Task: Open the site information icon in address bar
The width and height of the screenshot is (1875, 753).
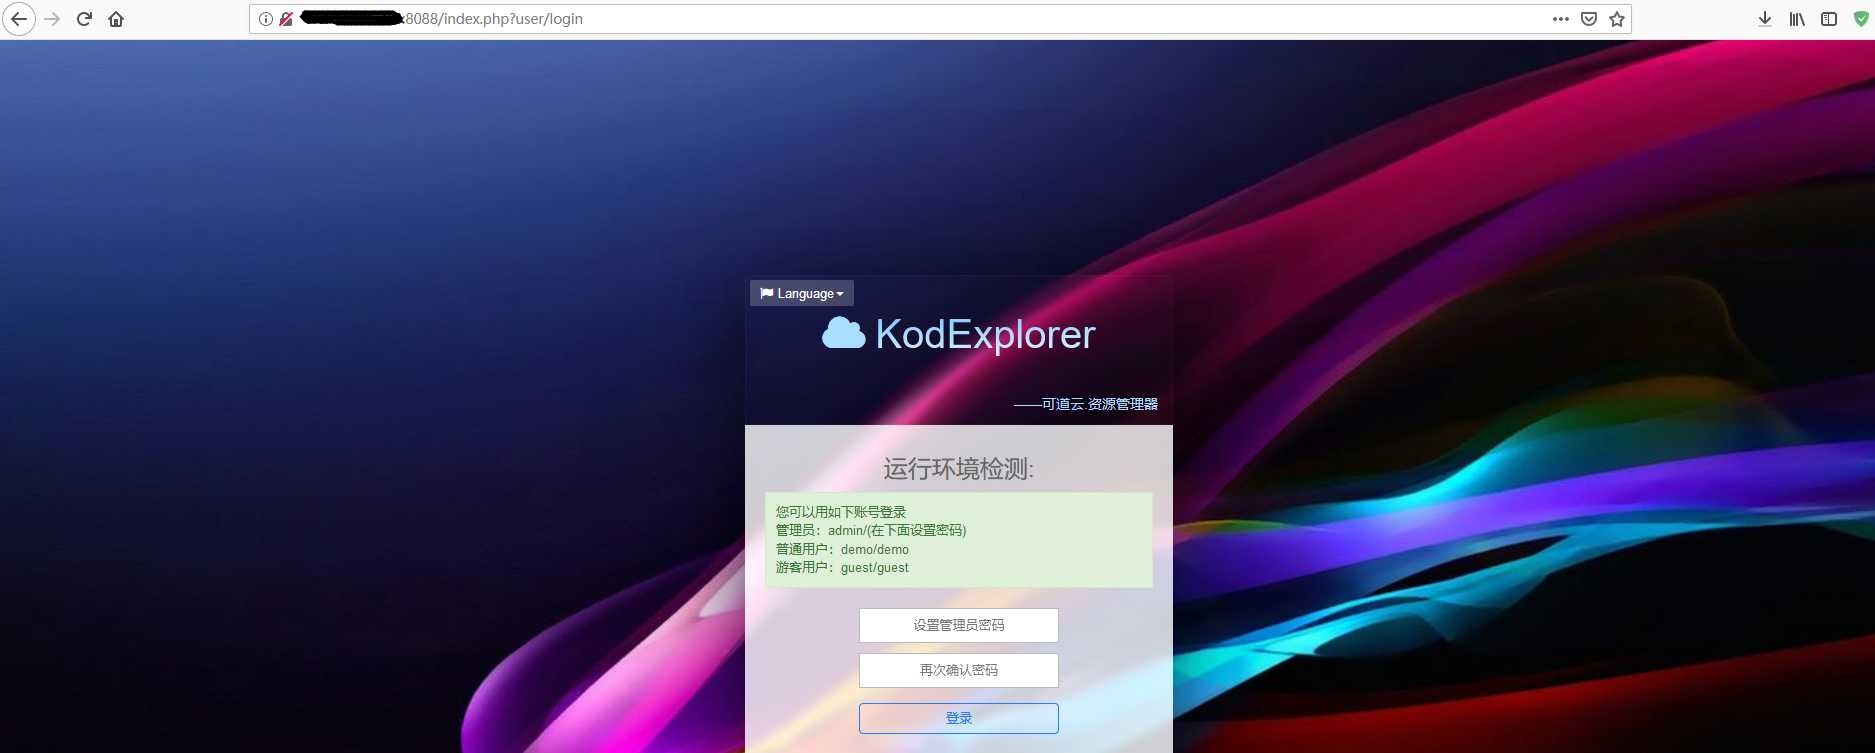Action: tap(266, 19)
